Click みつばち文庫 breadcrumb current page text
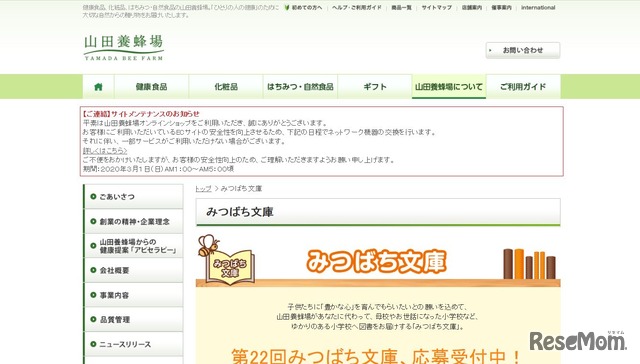Viewport: 640px width, 364px height. (241, 189)
